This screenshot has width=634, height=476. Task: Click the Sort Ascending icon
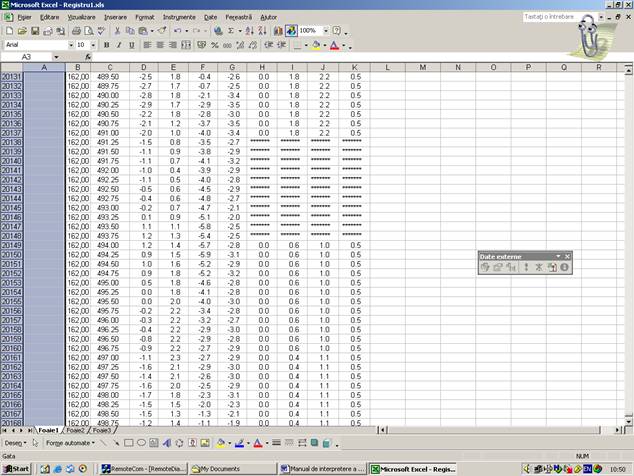tap(250, 31)
